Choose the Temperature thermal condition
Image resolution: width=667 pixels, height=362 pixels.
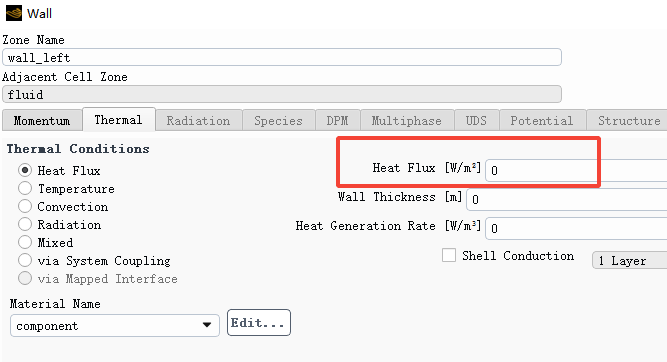[25, 188]
